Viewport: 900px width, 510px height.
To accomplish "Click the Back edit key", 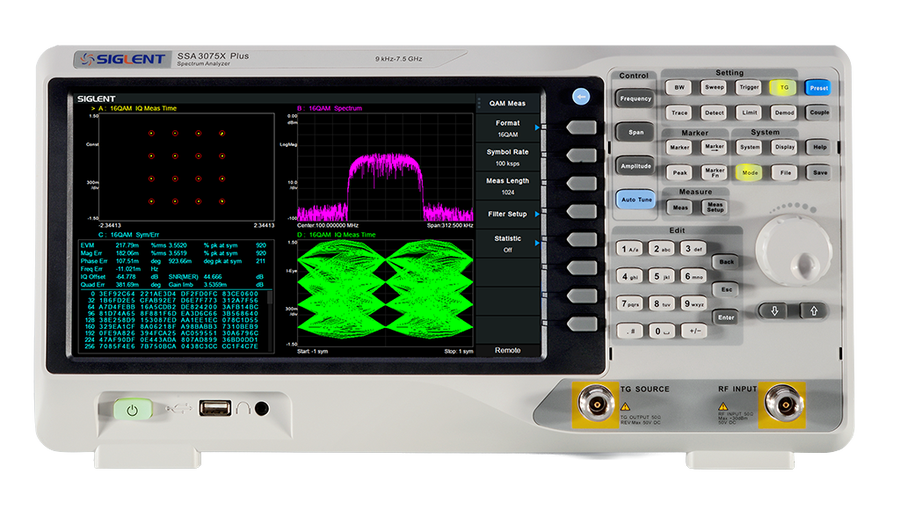I will pos(726,262).
